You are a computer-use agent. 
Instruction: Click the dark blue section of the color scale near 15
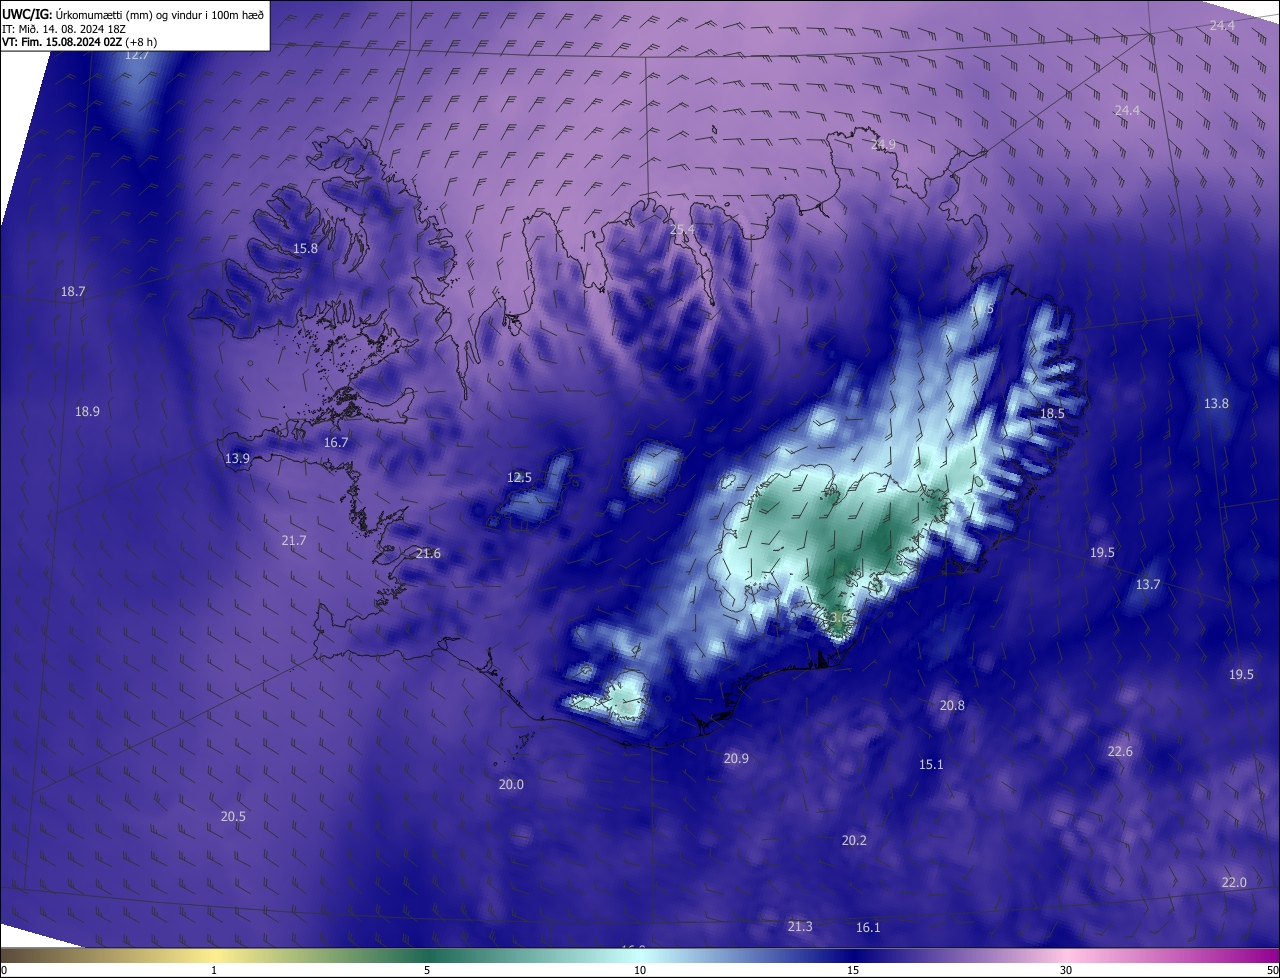point(853,955)
